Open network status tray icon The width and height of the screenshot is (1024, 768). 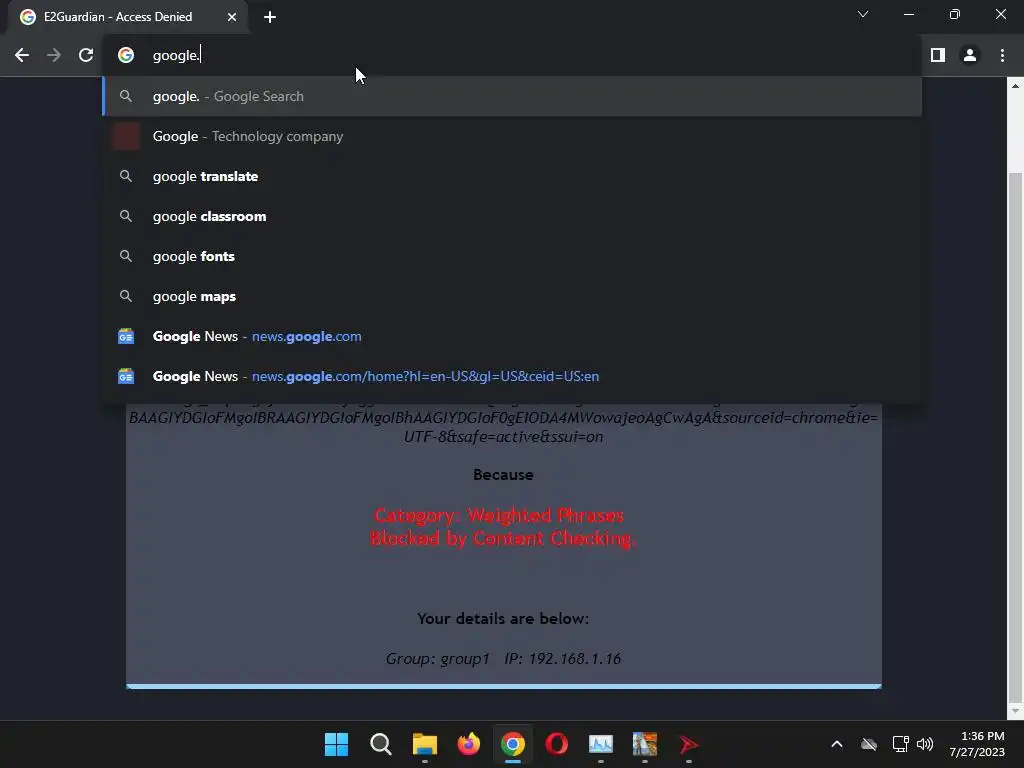click(x=901, y=744)
